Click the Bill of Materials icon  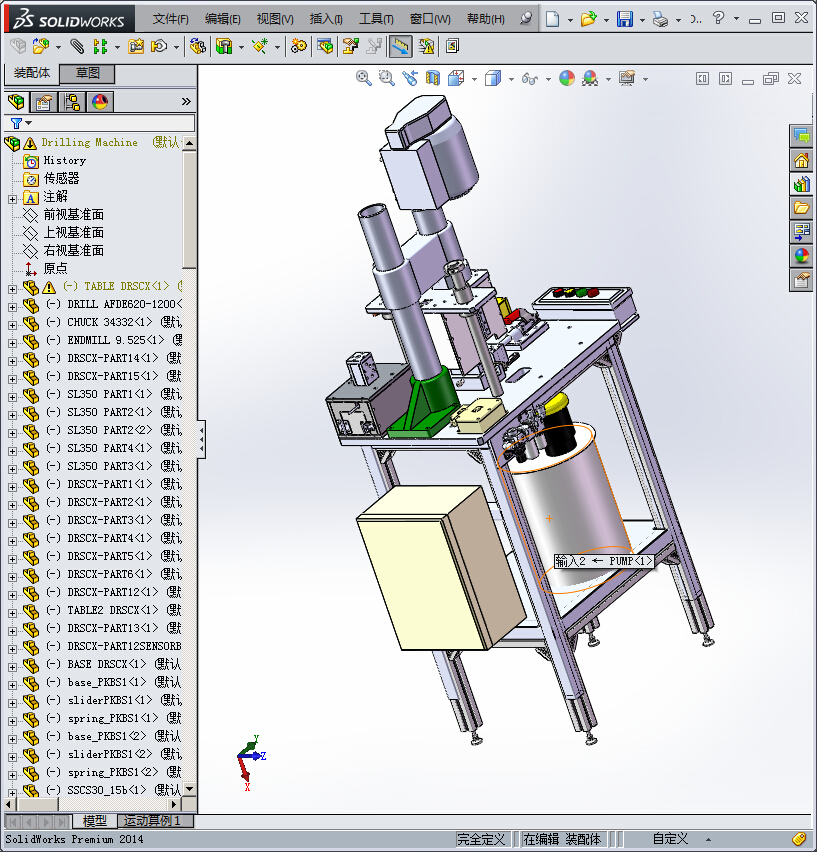(x=325, y=46)
